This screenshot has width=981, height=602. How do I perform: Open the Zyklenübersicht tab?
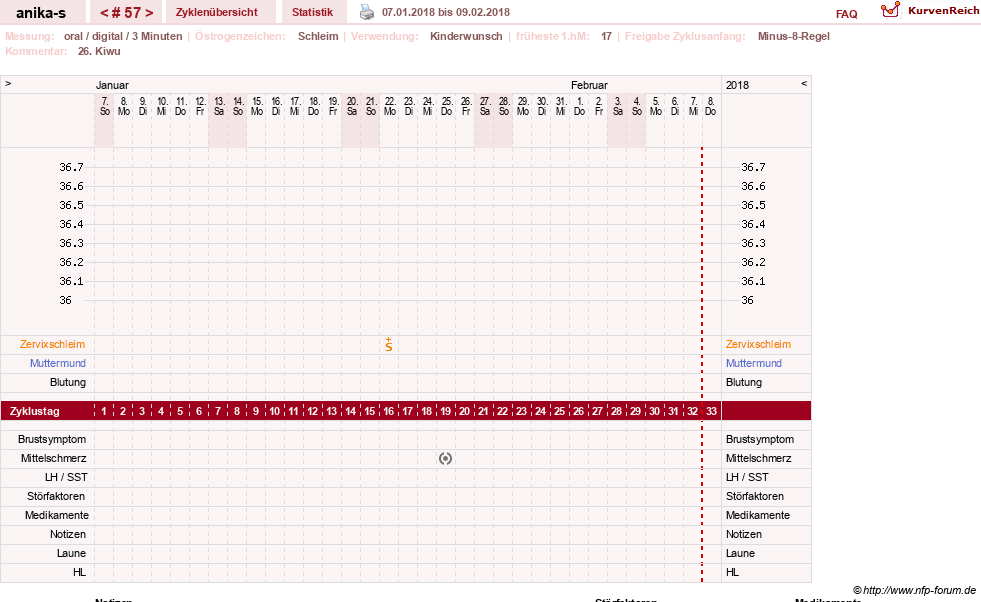216,13
